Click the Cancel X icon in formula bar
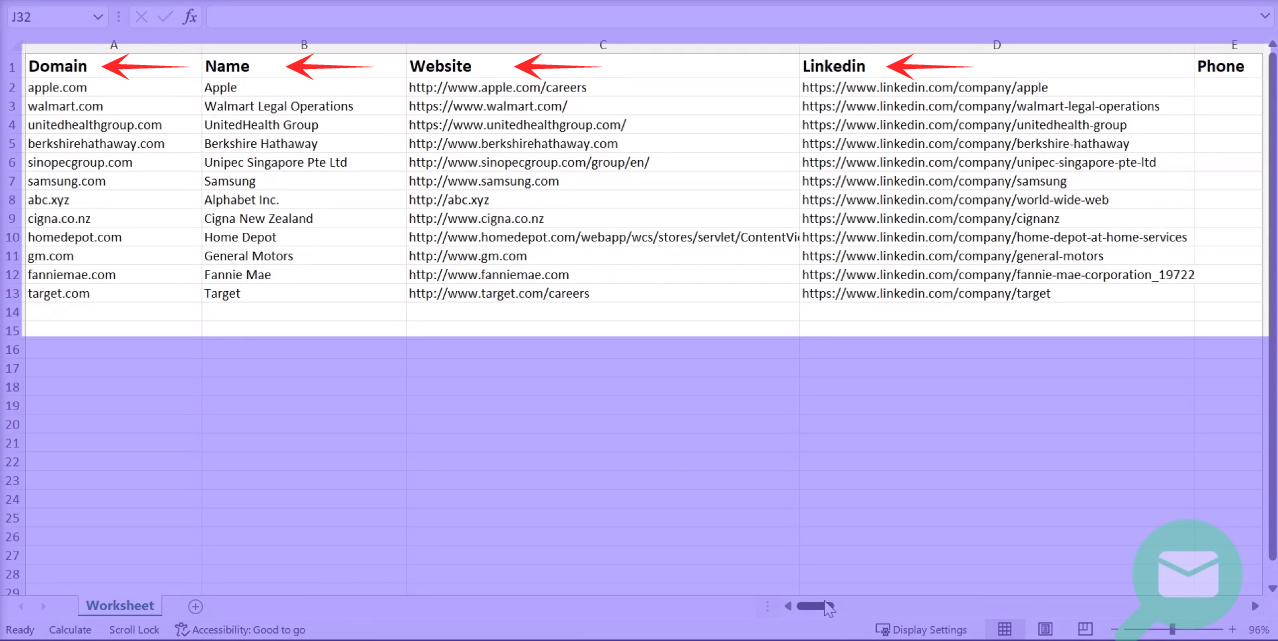1278x641 pixels. [x=142, y=17]
